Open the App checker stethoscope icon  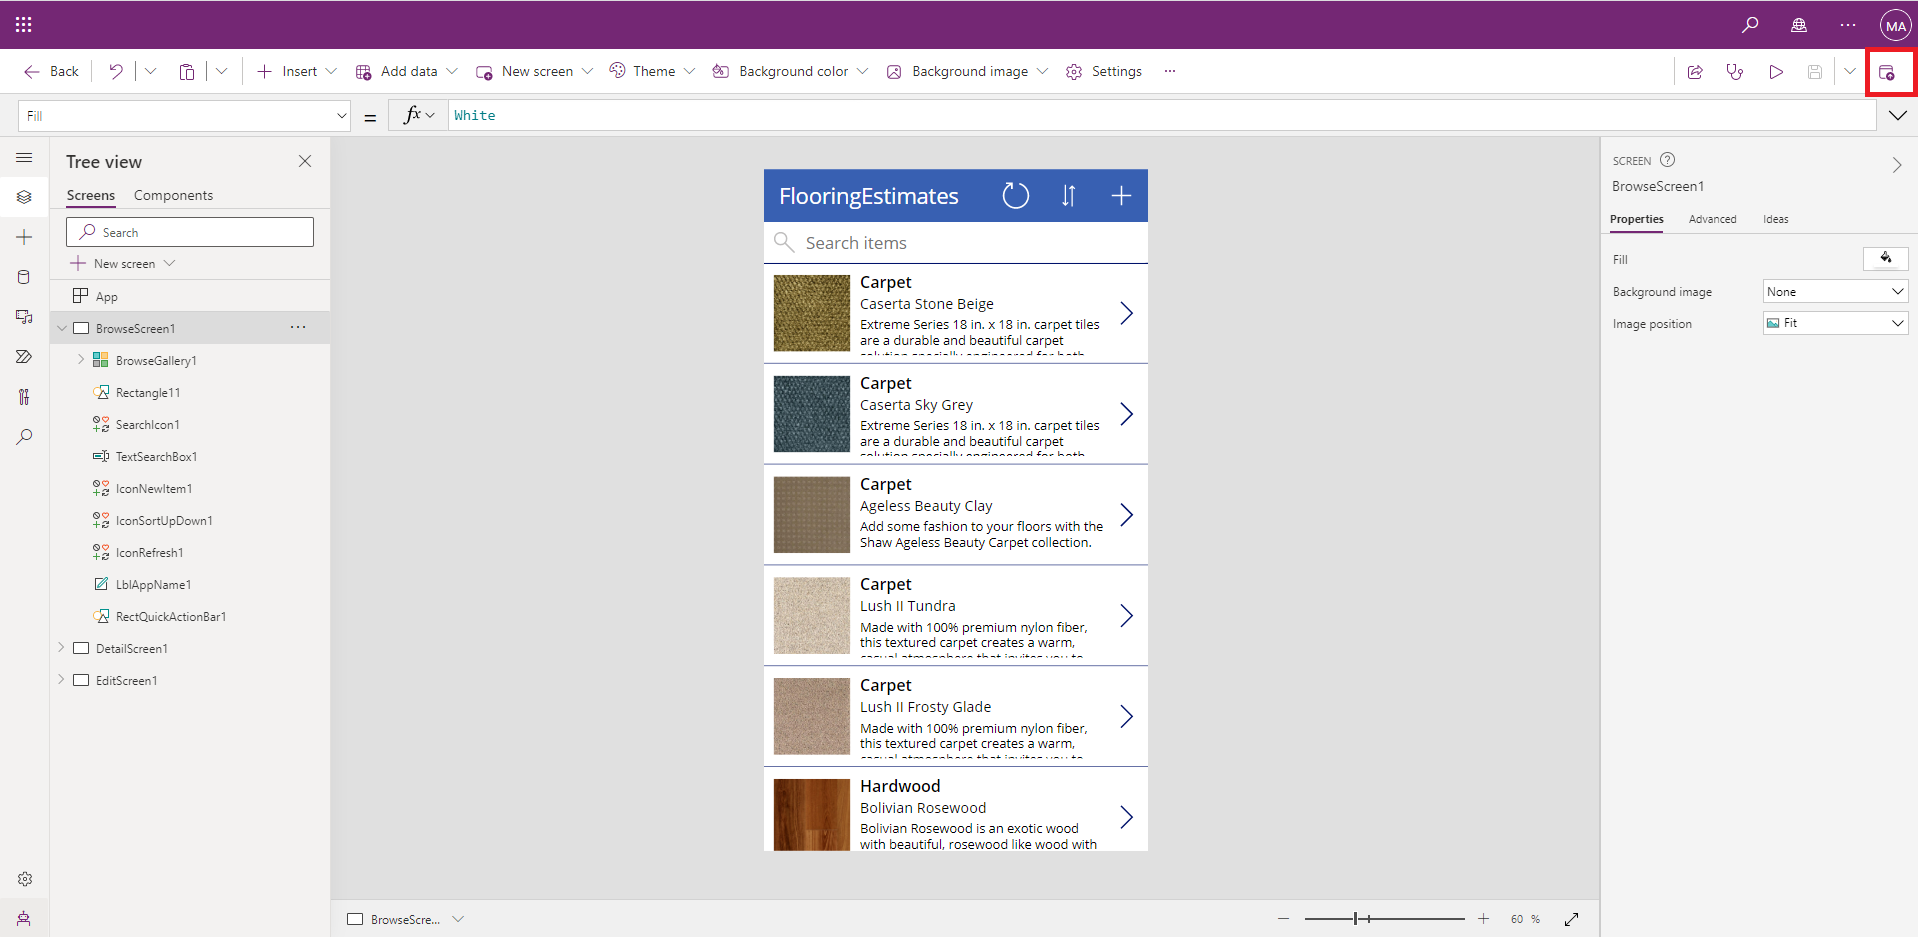(x=1735, y=72)
